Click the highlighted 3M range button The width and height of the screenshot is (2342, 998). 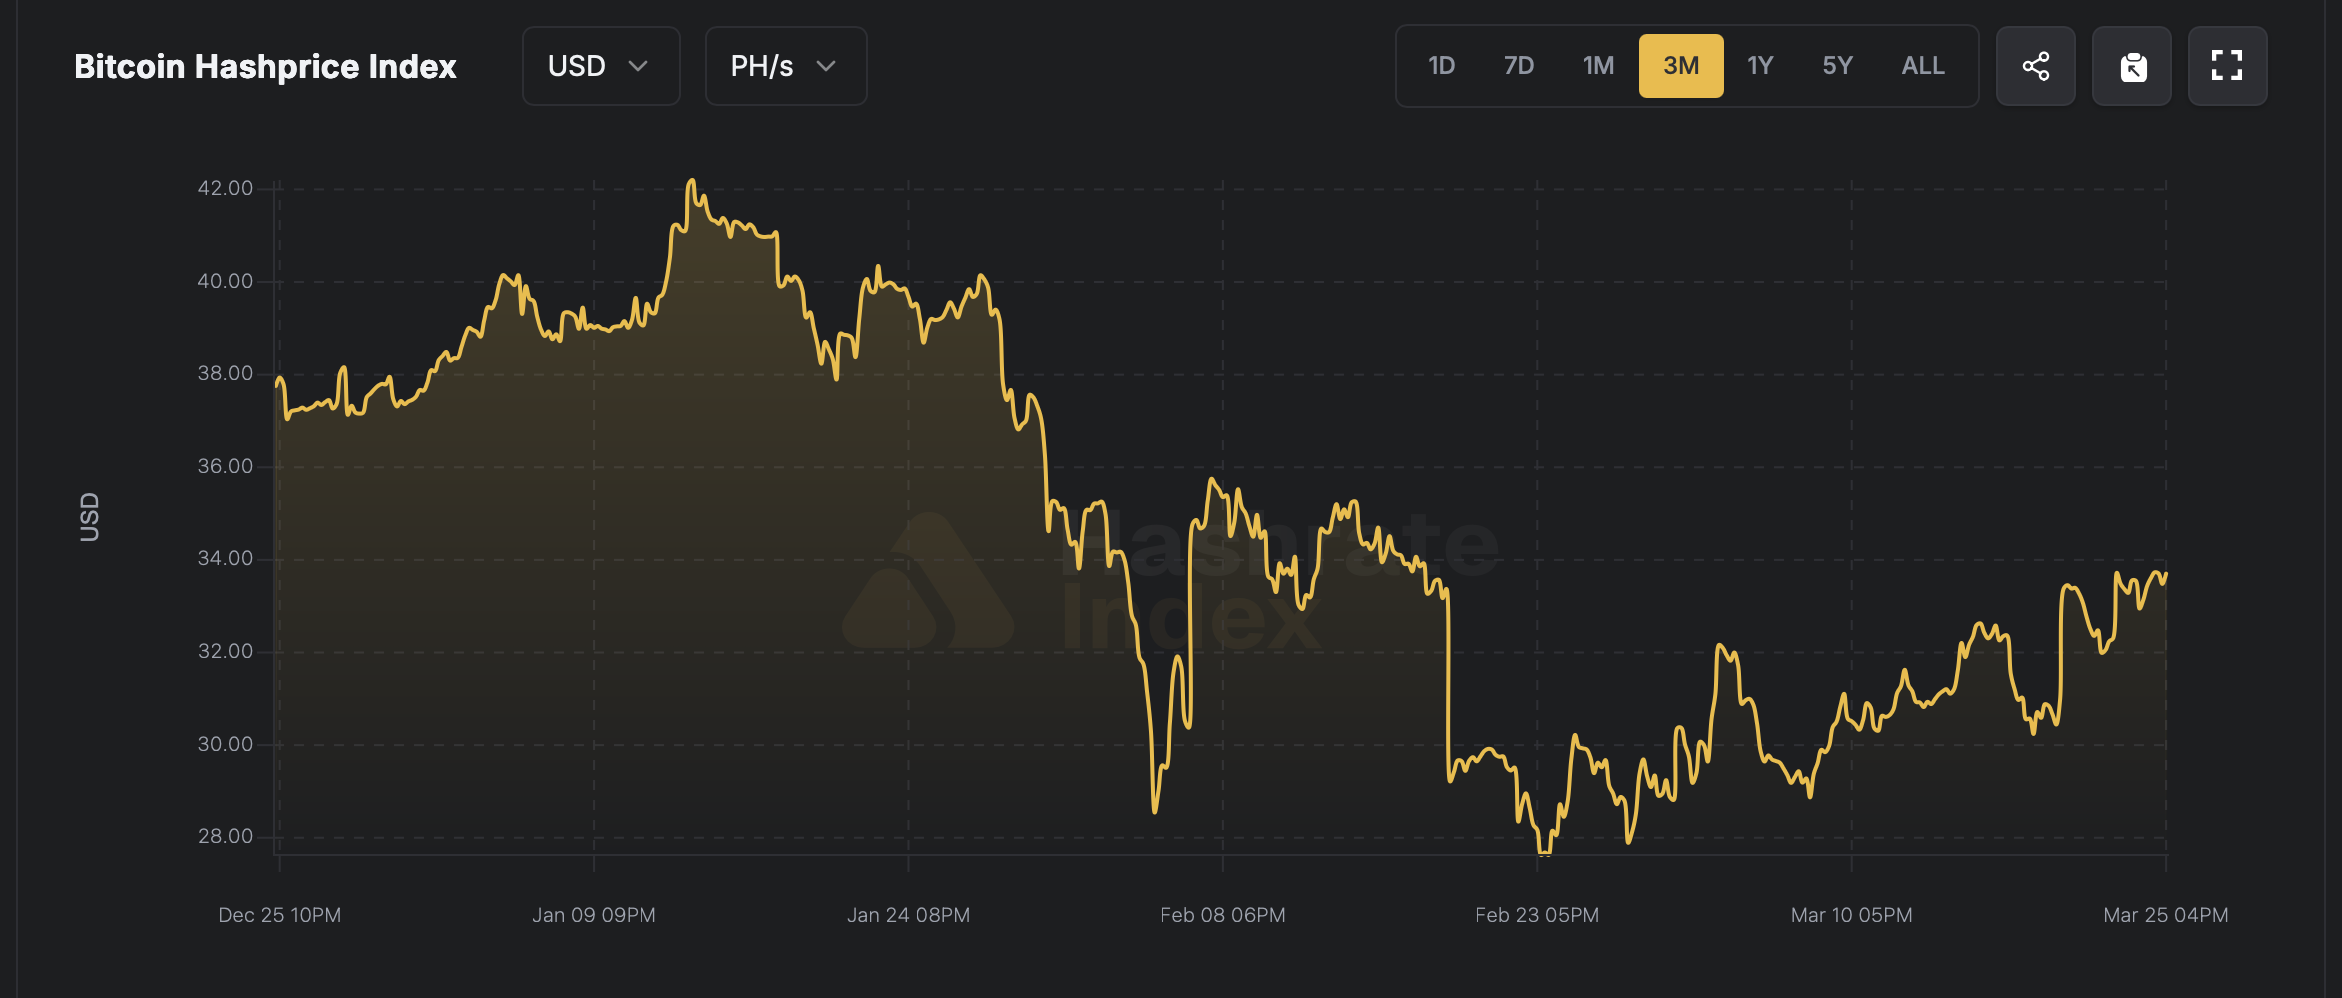pos(1681,66)
